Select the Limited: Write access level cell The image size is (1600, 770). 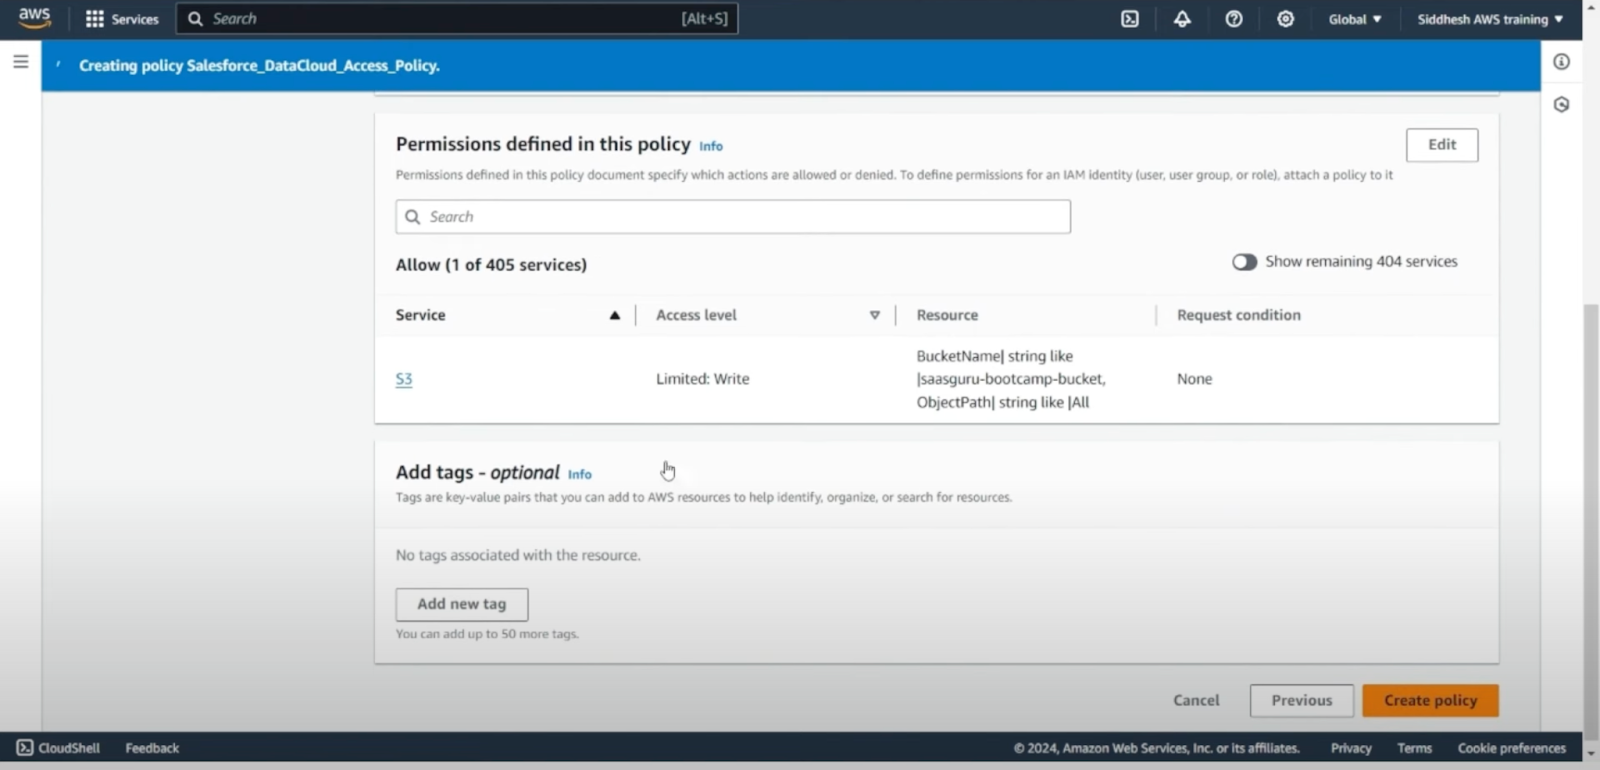[702, 379]
